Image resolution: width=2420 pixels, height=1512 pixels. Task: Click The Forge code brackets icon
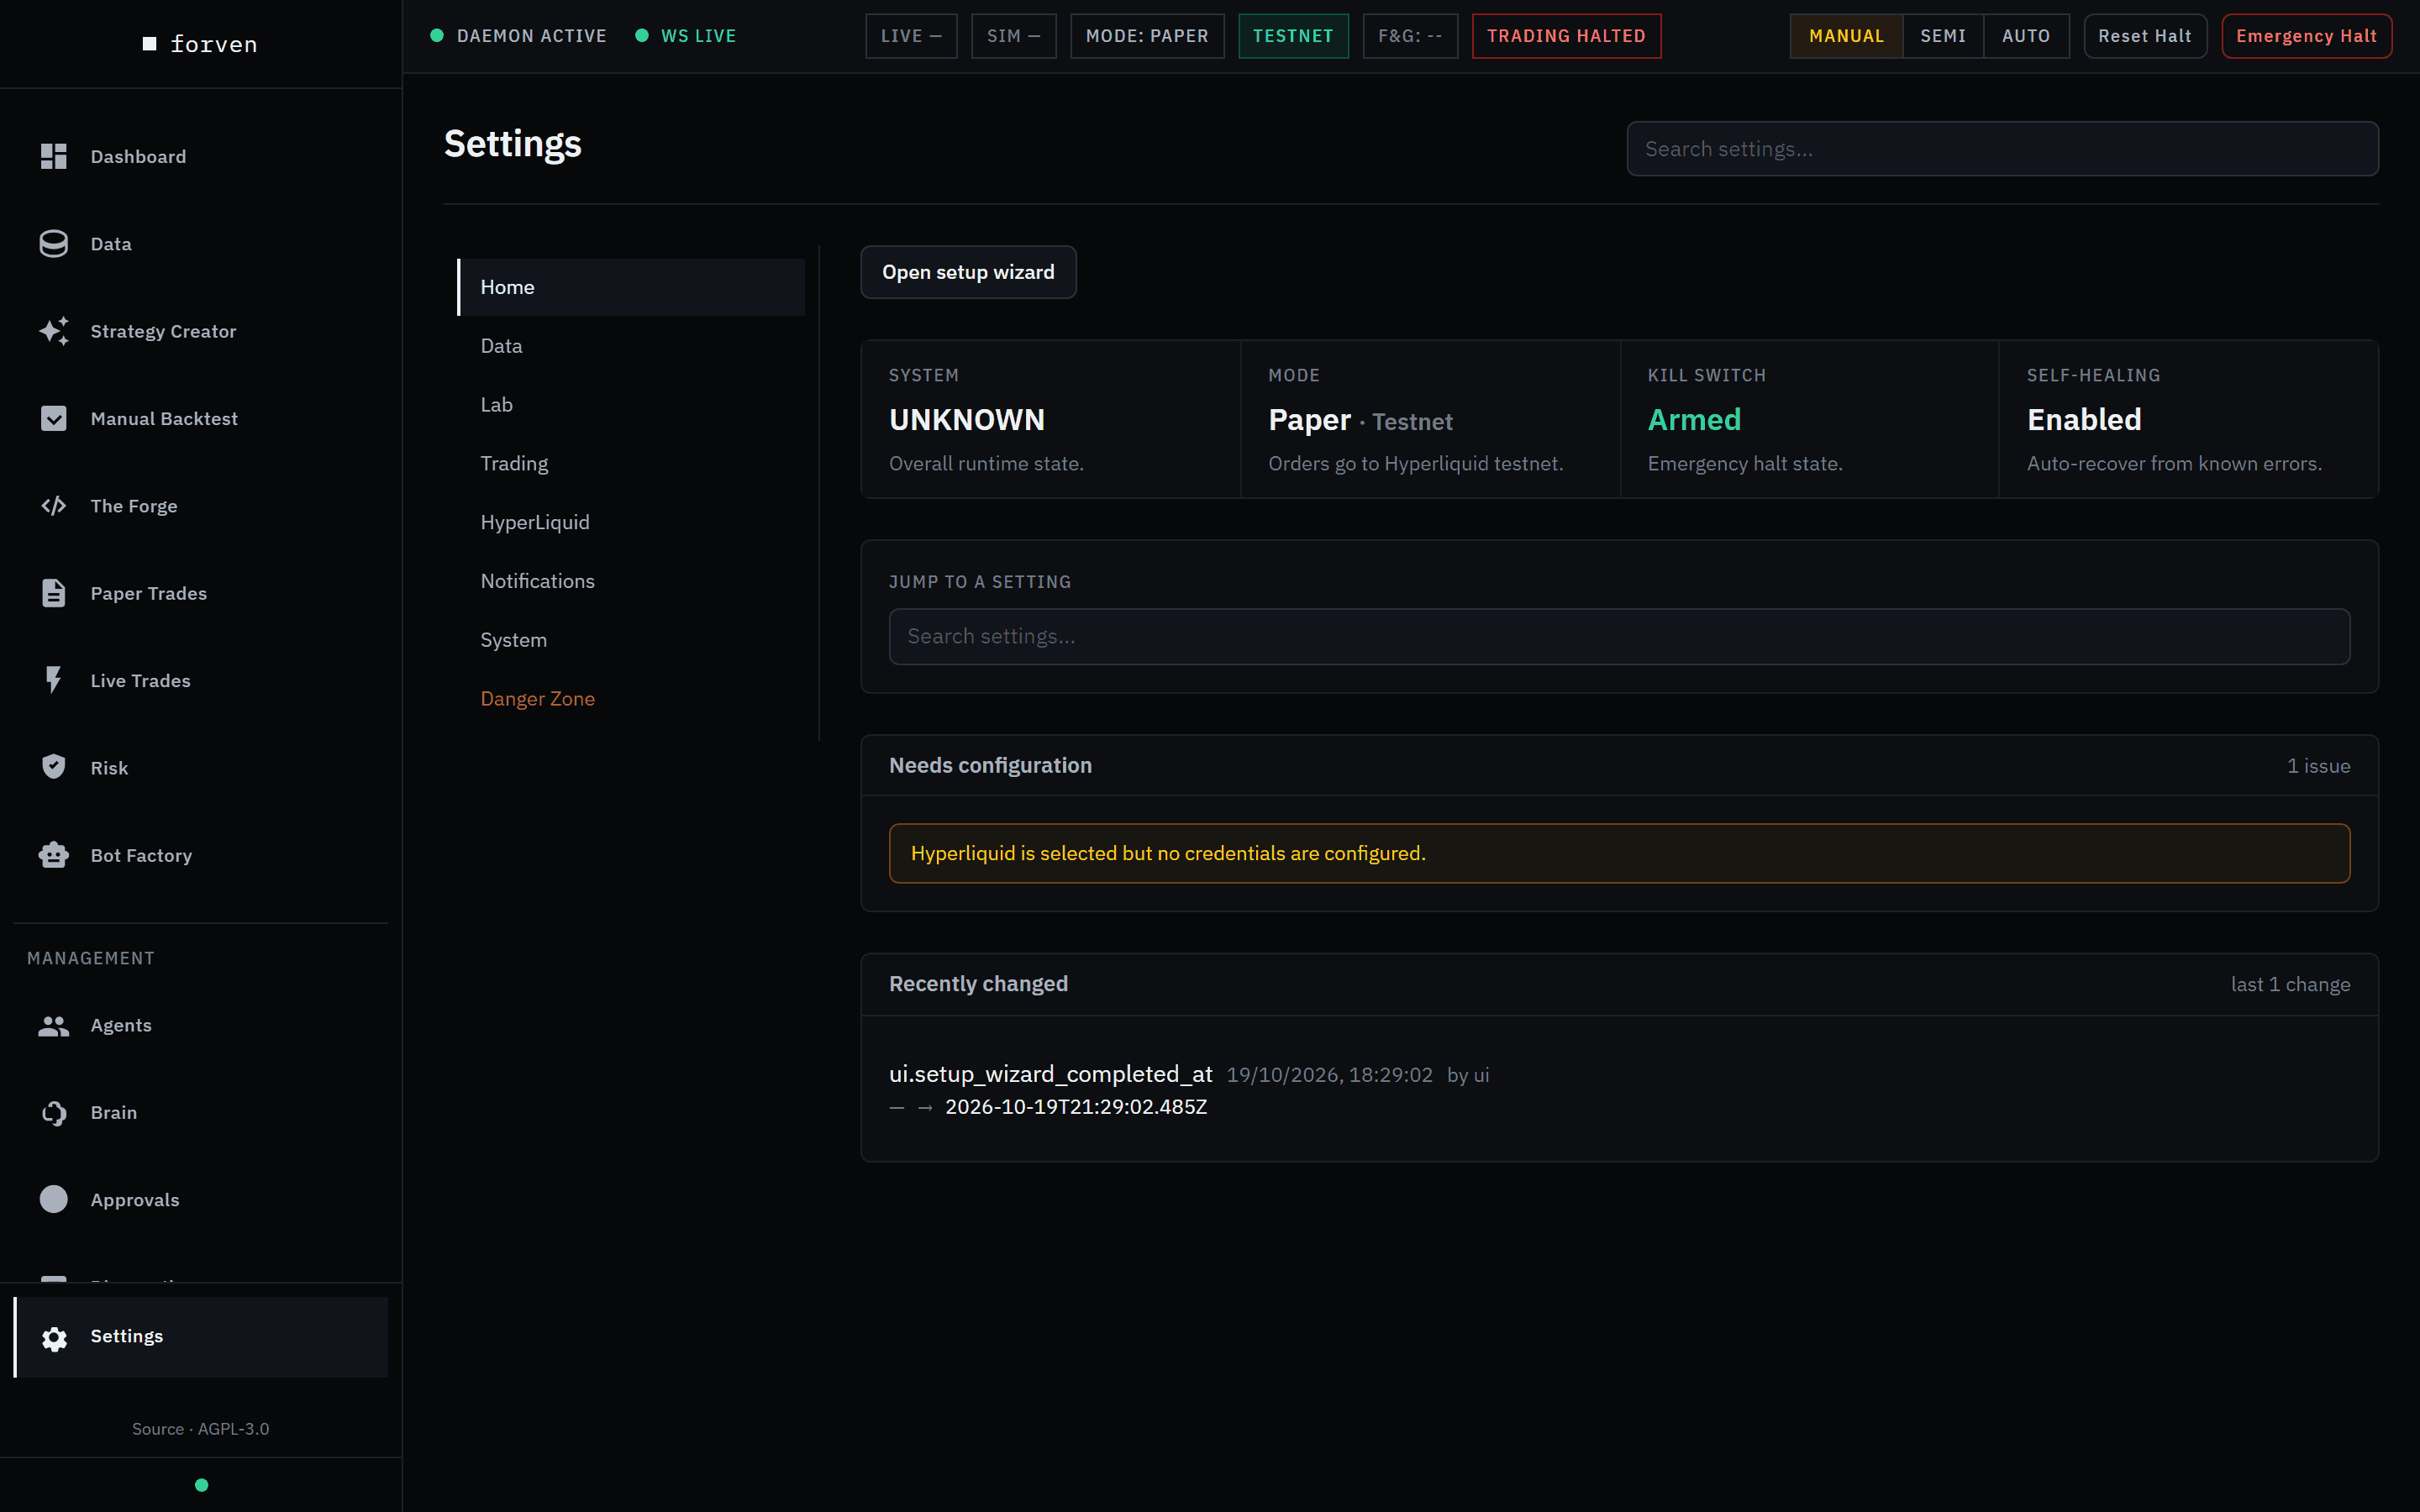[x=54, y=506]
